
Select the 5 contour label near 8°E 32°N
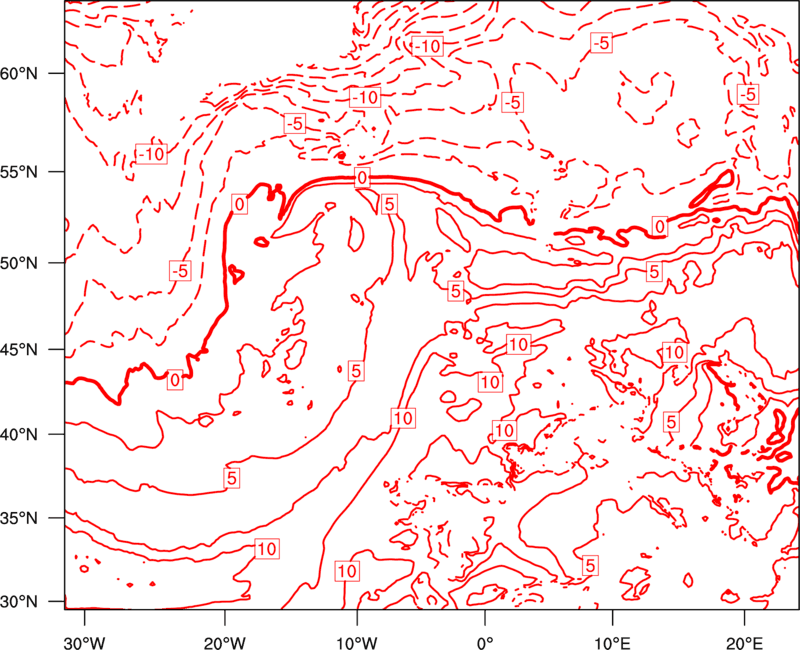coord(590,565)
